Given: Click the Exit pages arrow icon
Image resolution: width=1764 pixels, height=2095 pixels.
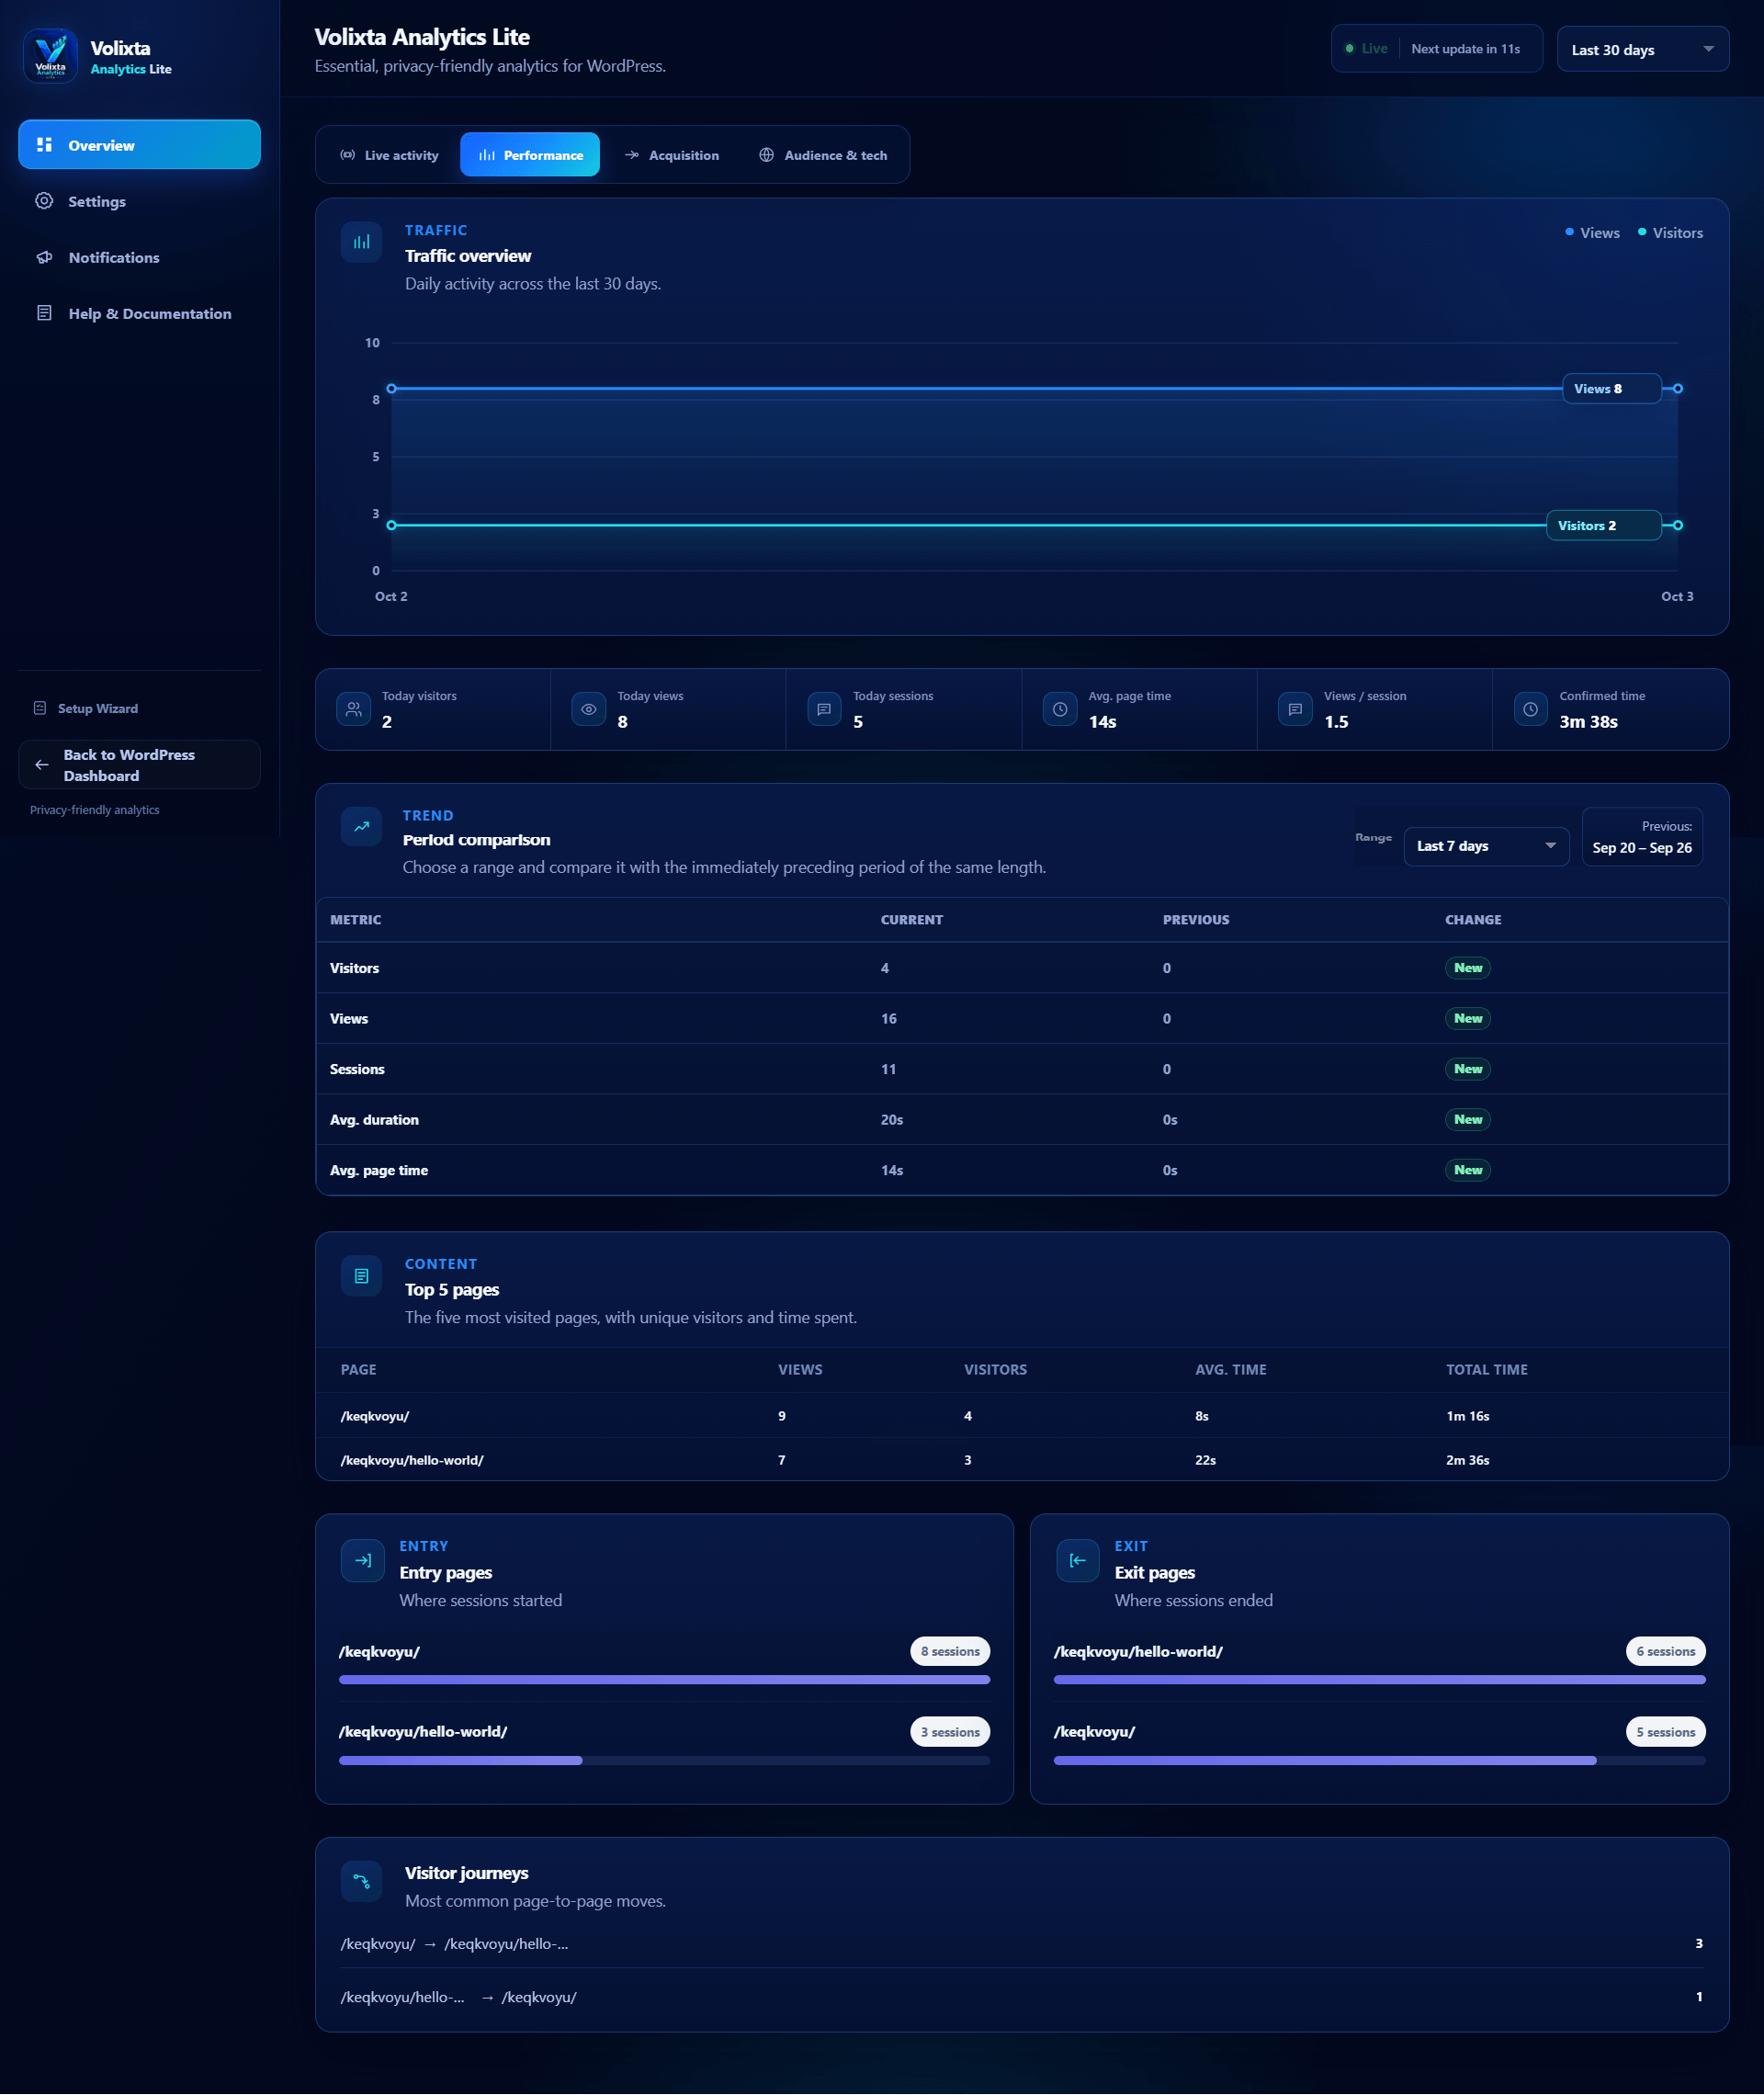Looking at the screenshot, I should coord(1078,1561).
